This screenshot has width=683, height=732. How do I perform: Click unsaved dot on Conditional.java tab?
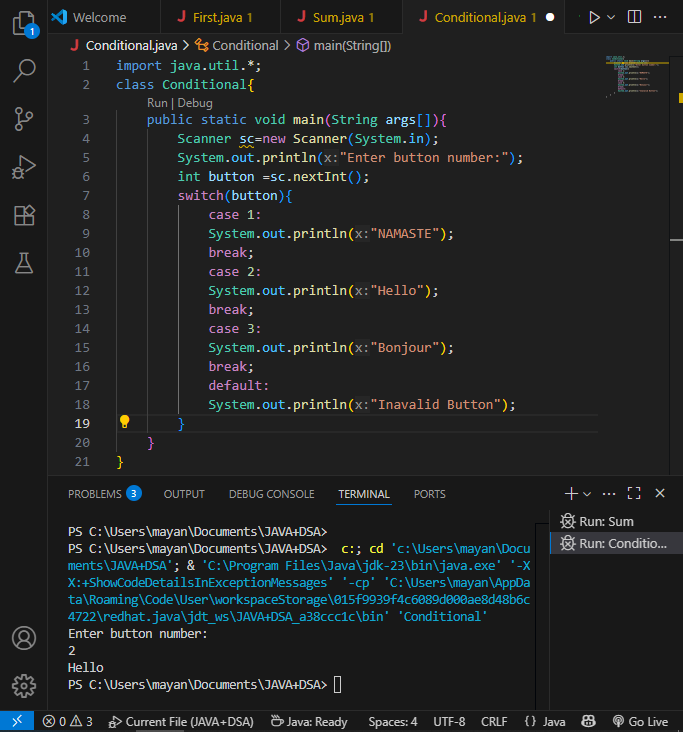click(x=550, y=17)
